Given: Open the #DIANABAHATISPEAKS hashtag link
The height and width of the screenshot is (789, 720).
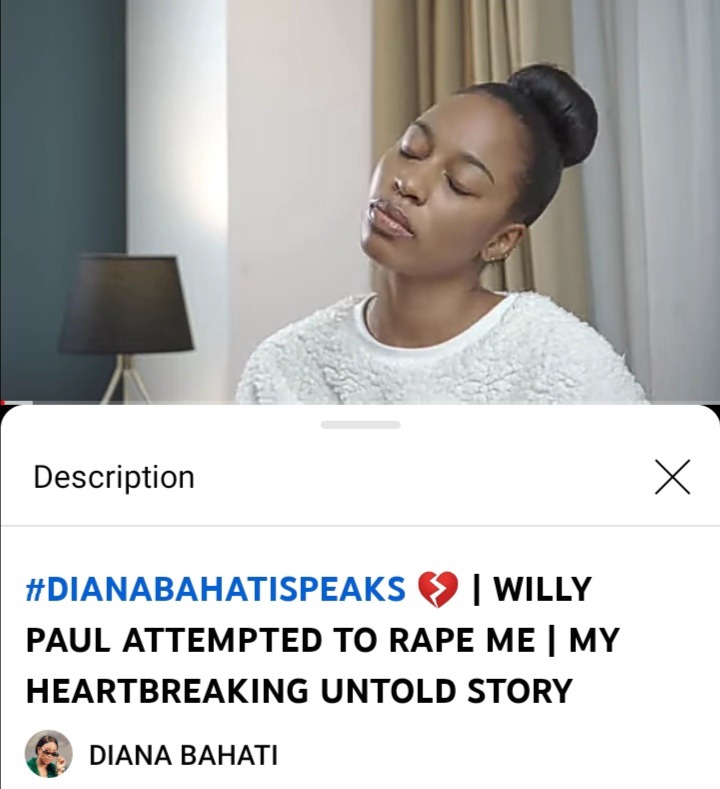Looking at the screenshot, I should tap(215, 589).
